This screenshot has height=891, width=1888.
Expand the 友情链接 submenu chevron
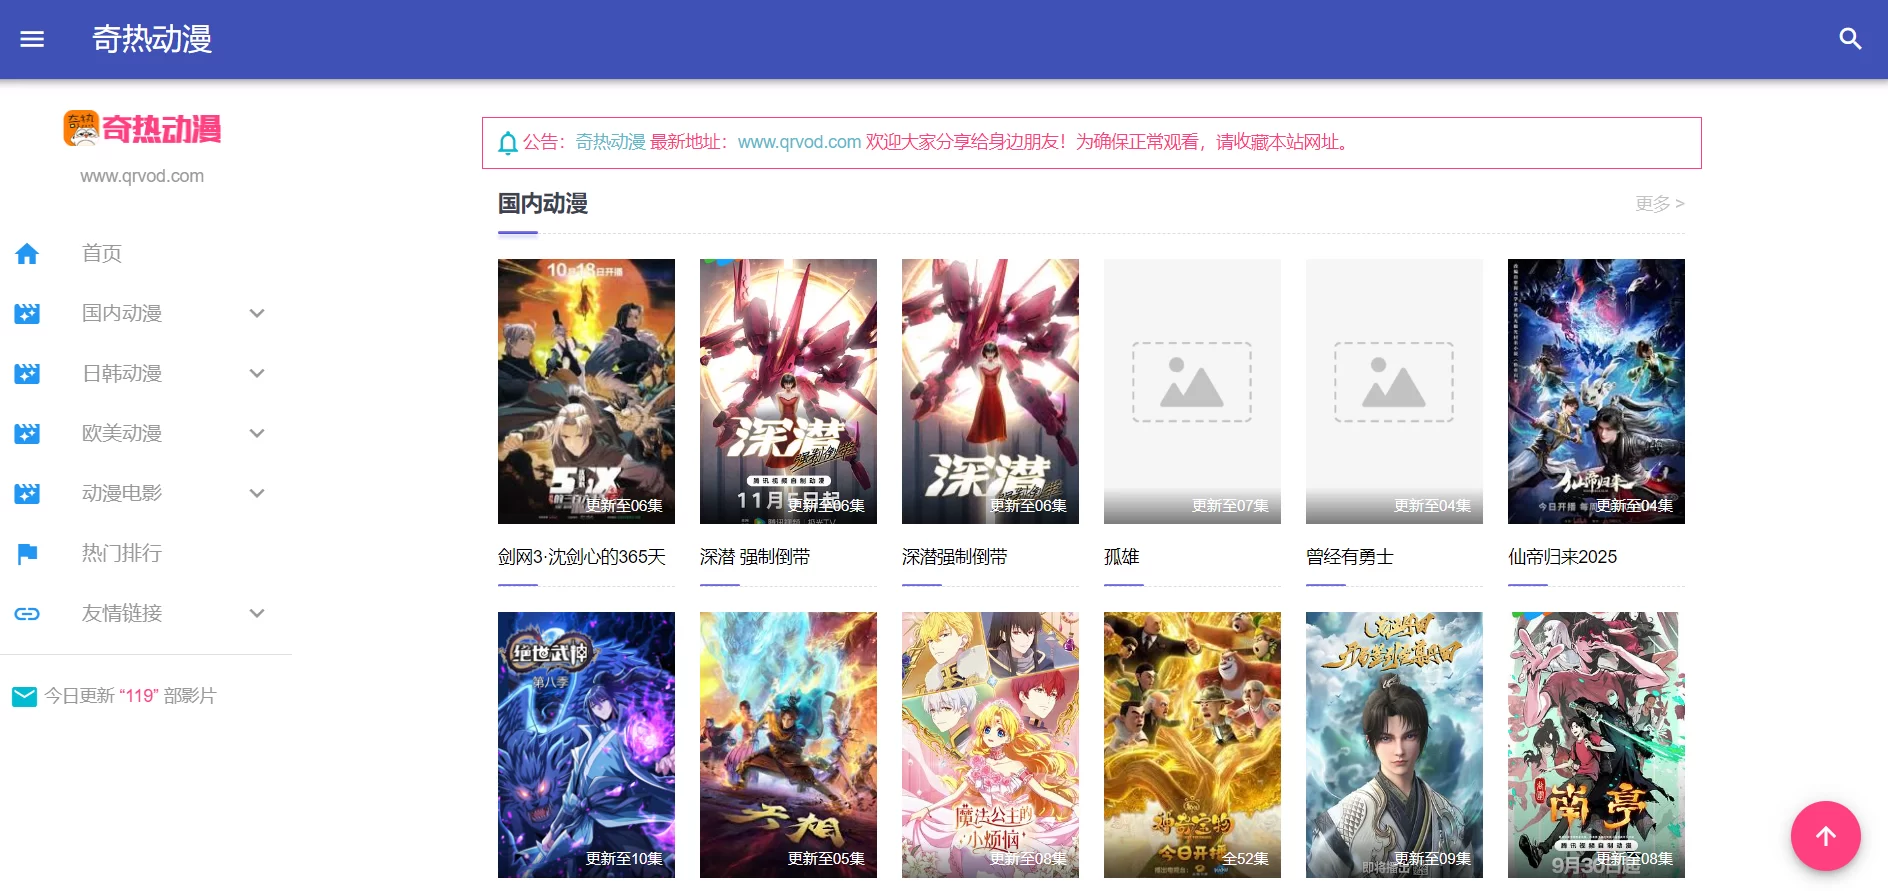(x=257, y=613)
